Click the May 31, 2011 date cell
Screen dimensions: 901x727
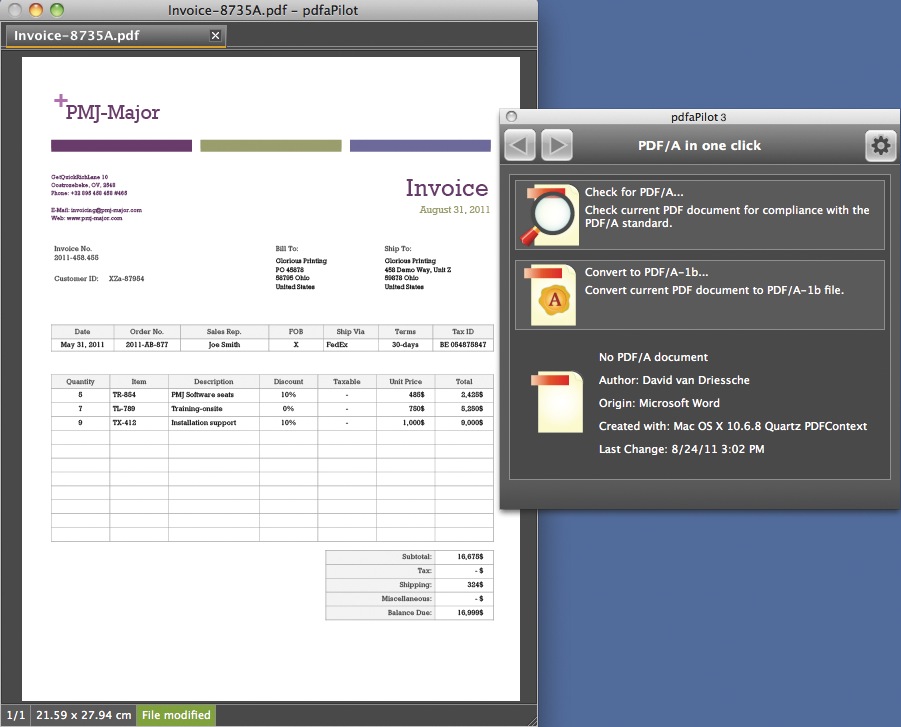[x=82, y=345]
